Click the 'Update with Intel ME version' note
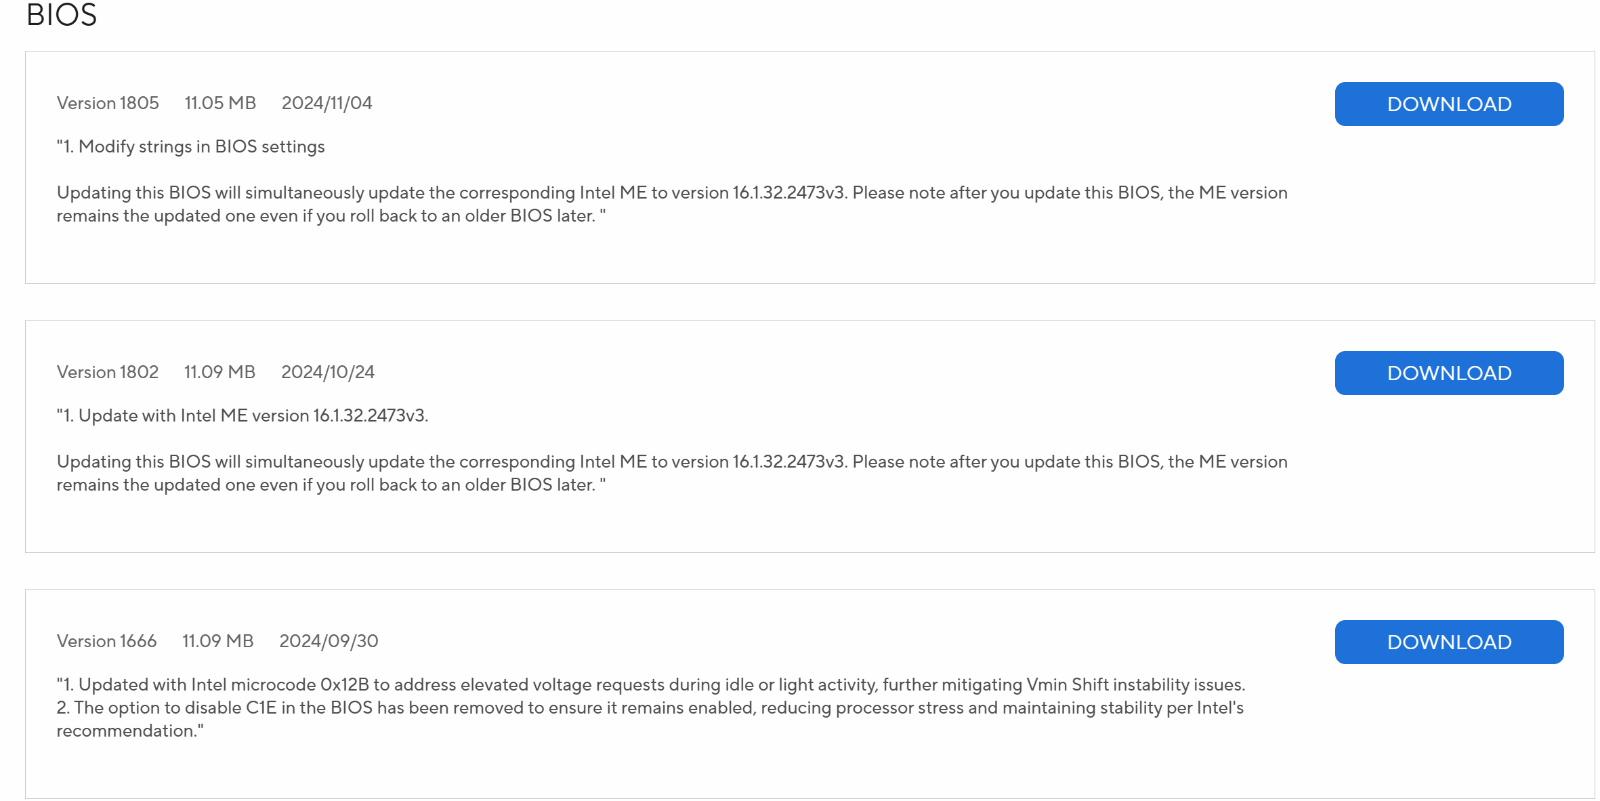This screenshot has width=1600, height=801. pyautogui.click(x=243, y=416)
